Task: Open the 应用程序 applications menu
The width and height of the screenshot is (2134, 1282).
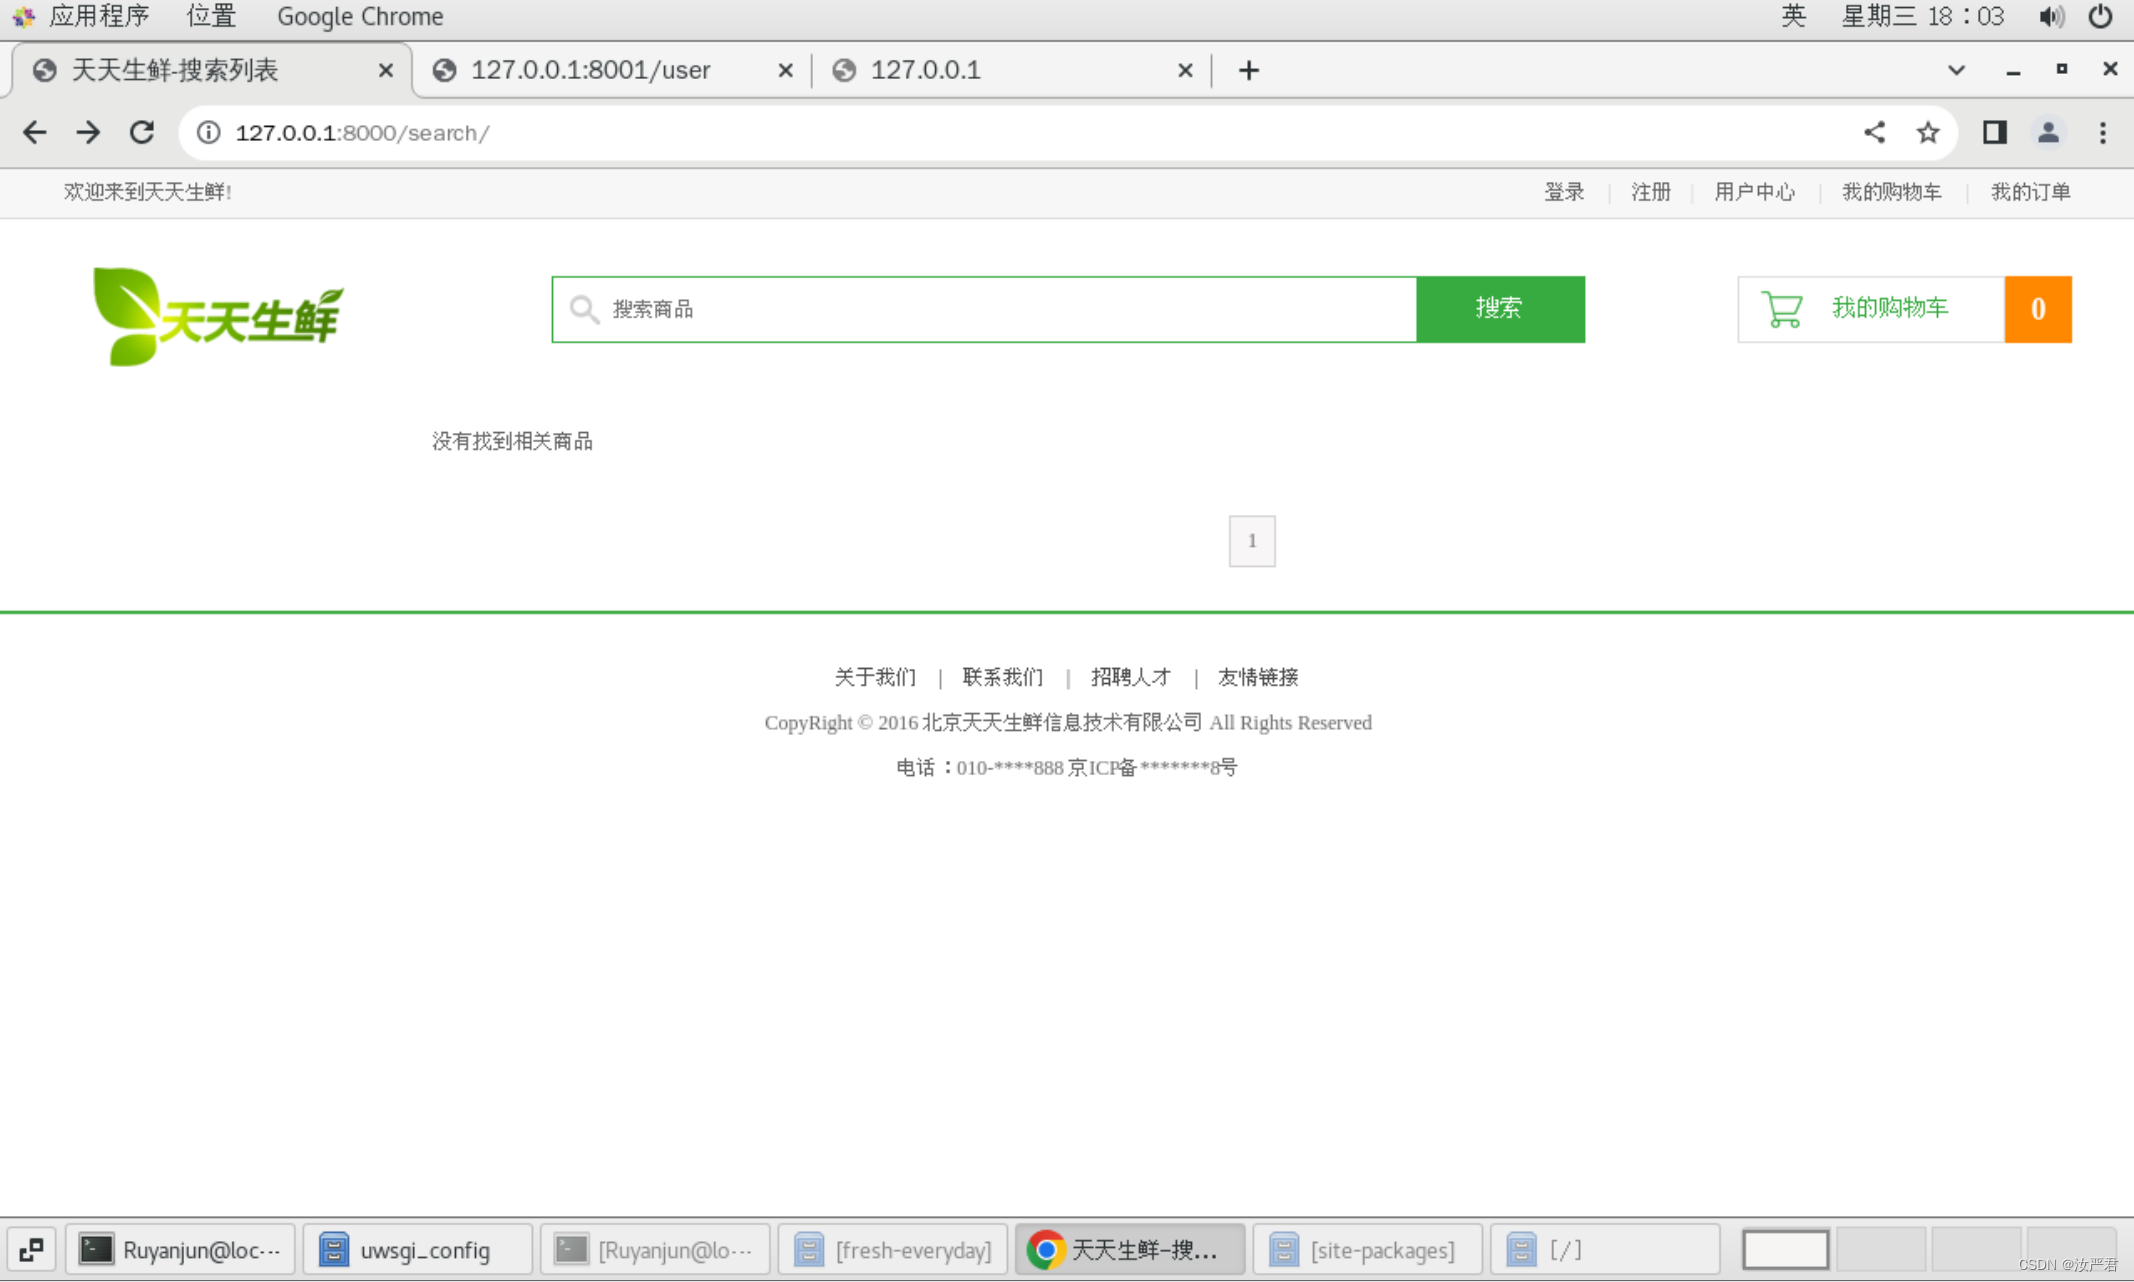Action: [98, 16]
